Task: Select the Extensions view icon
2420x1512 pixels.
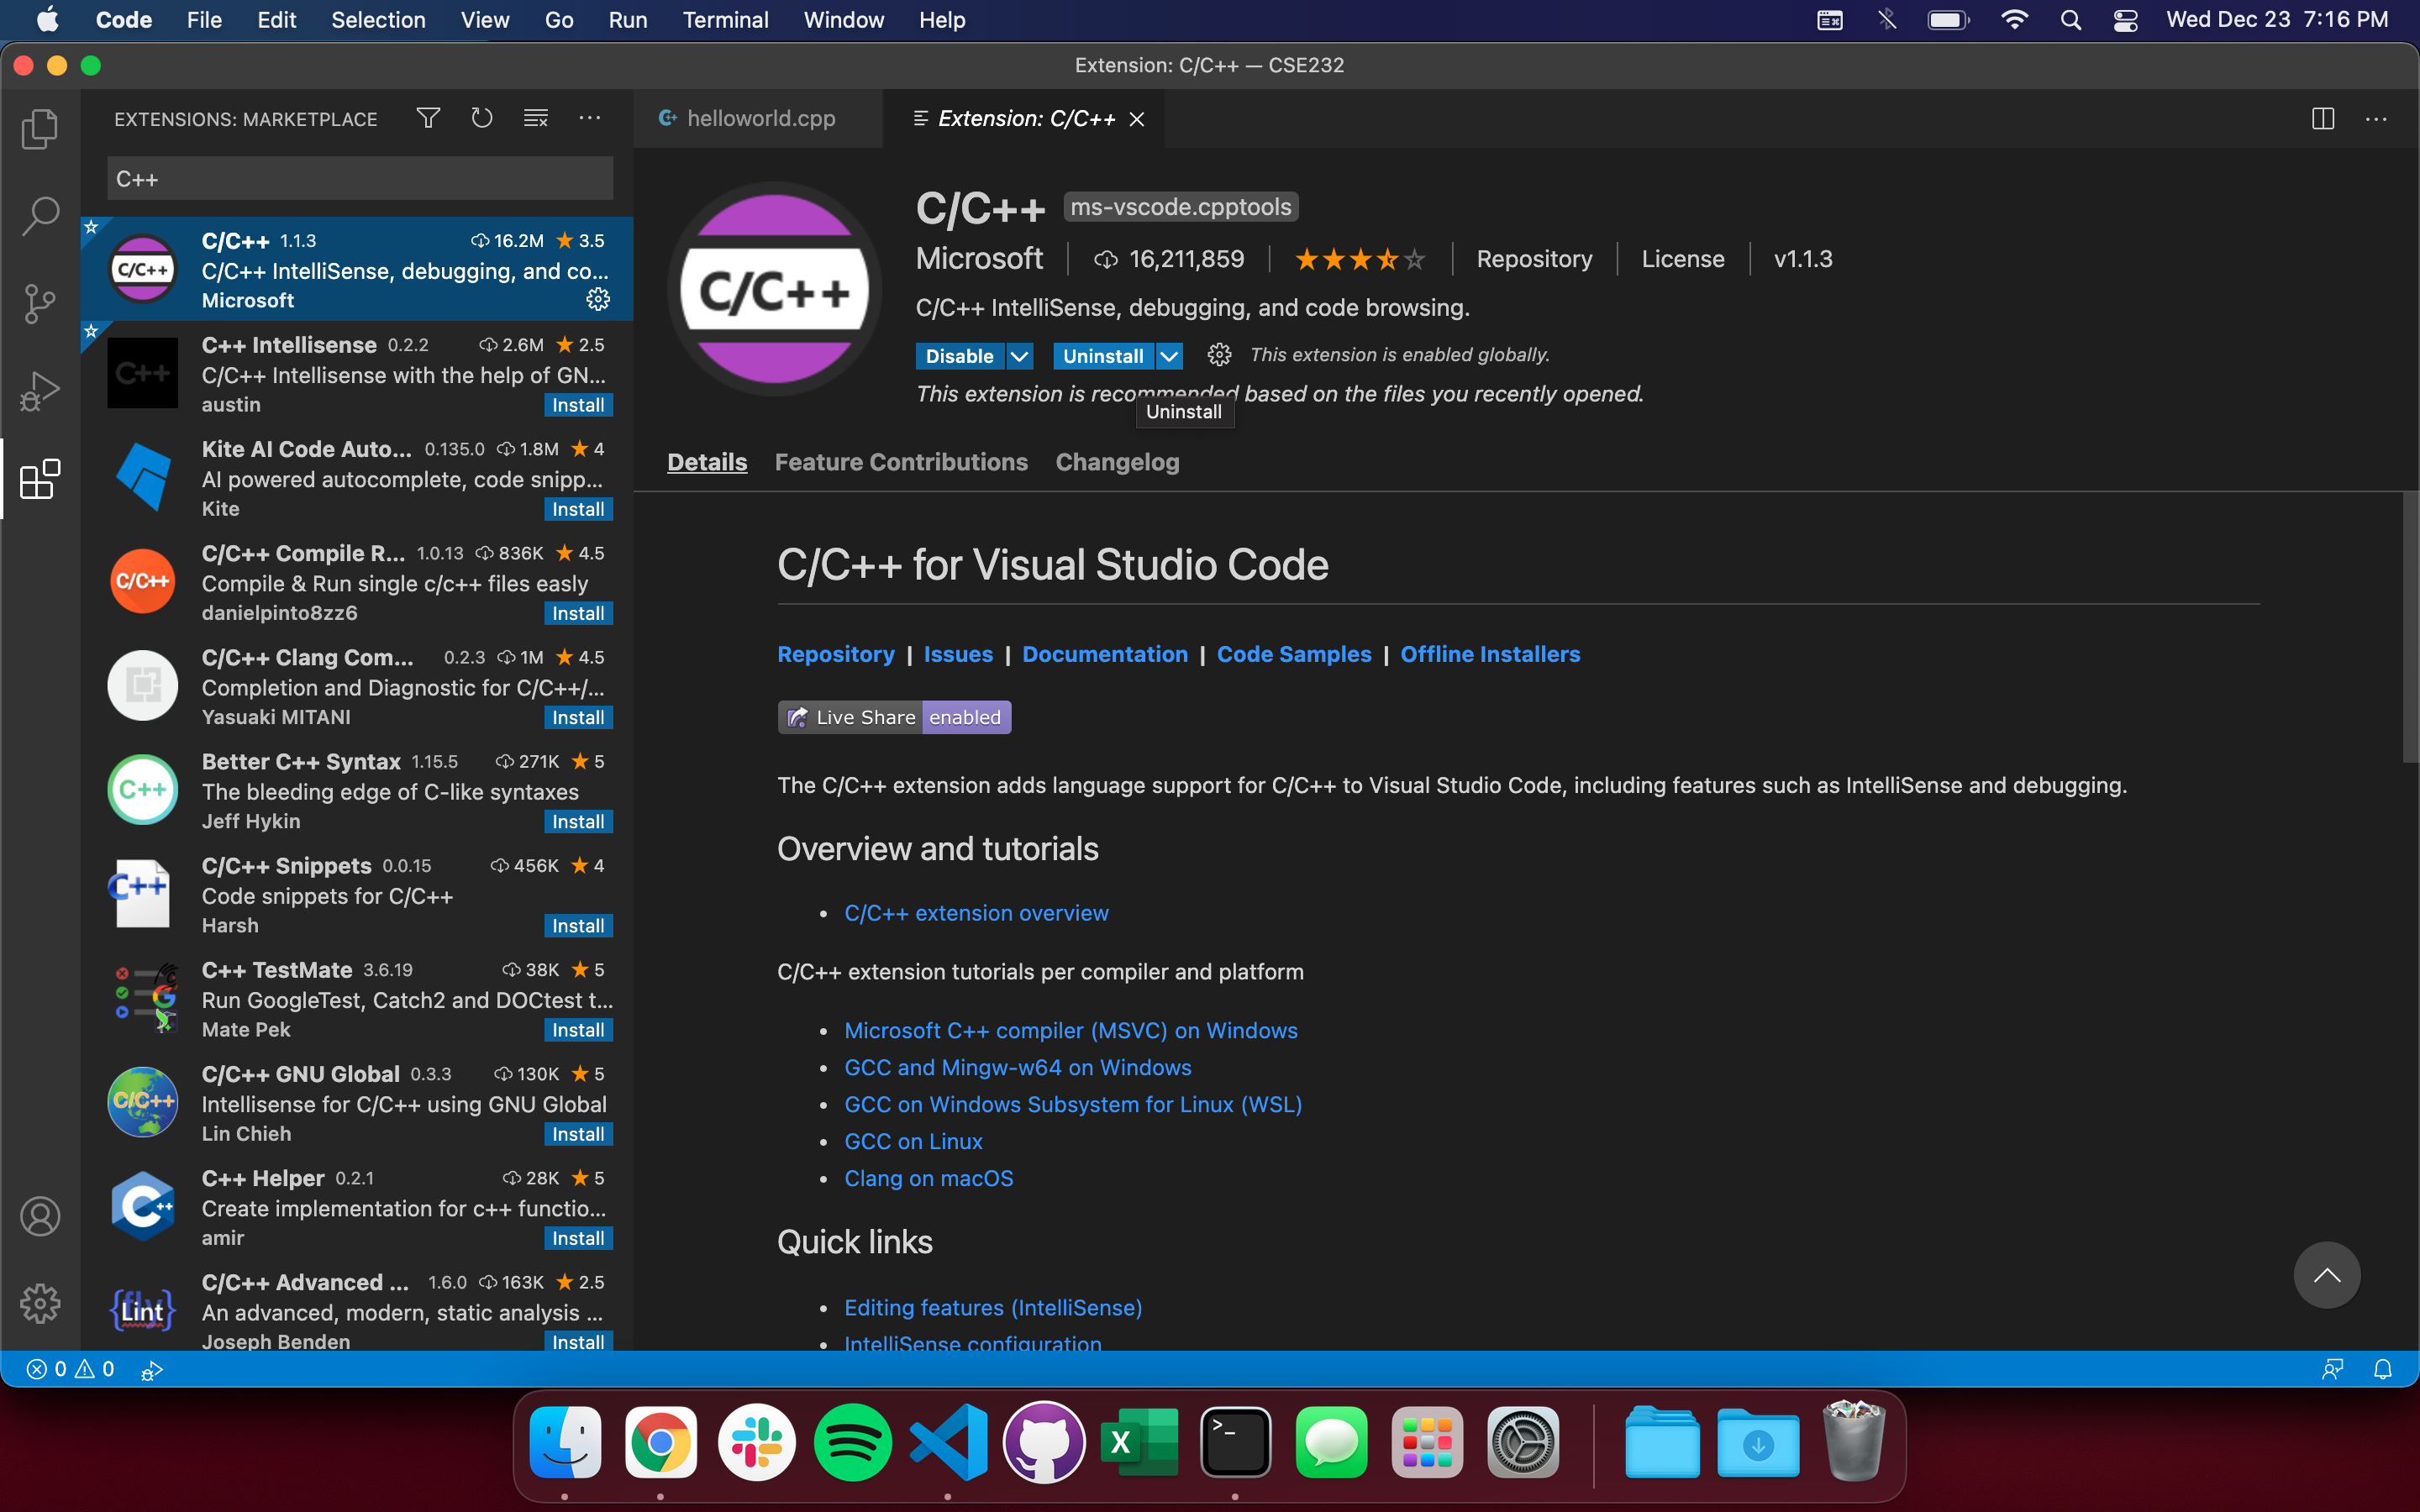Action: (40, 479)
